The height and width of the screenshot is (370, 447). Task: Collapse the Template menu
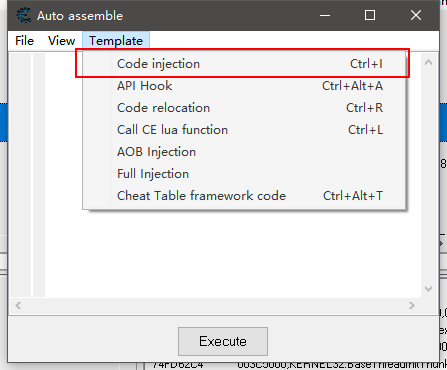pyautogui.click(x=116, y=41)
